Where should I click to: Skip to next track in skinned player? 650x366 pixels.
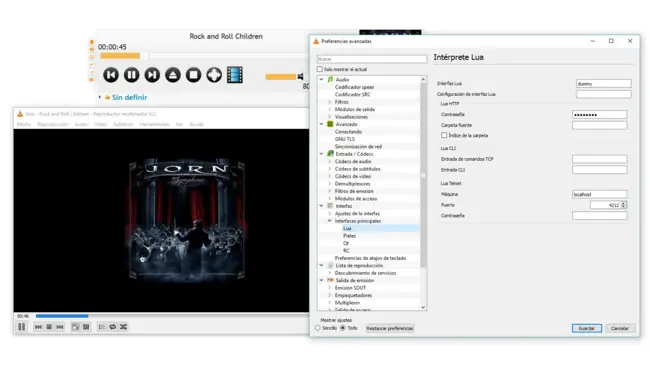(x=152, y=75)
